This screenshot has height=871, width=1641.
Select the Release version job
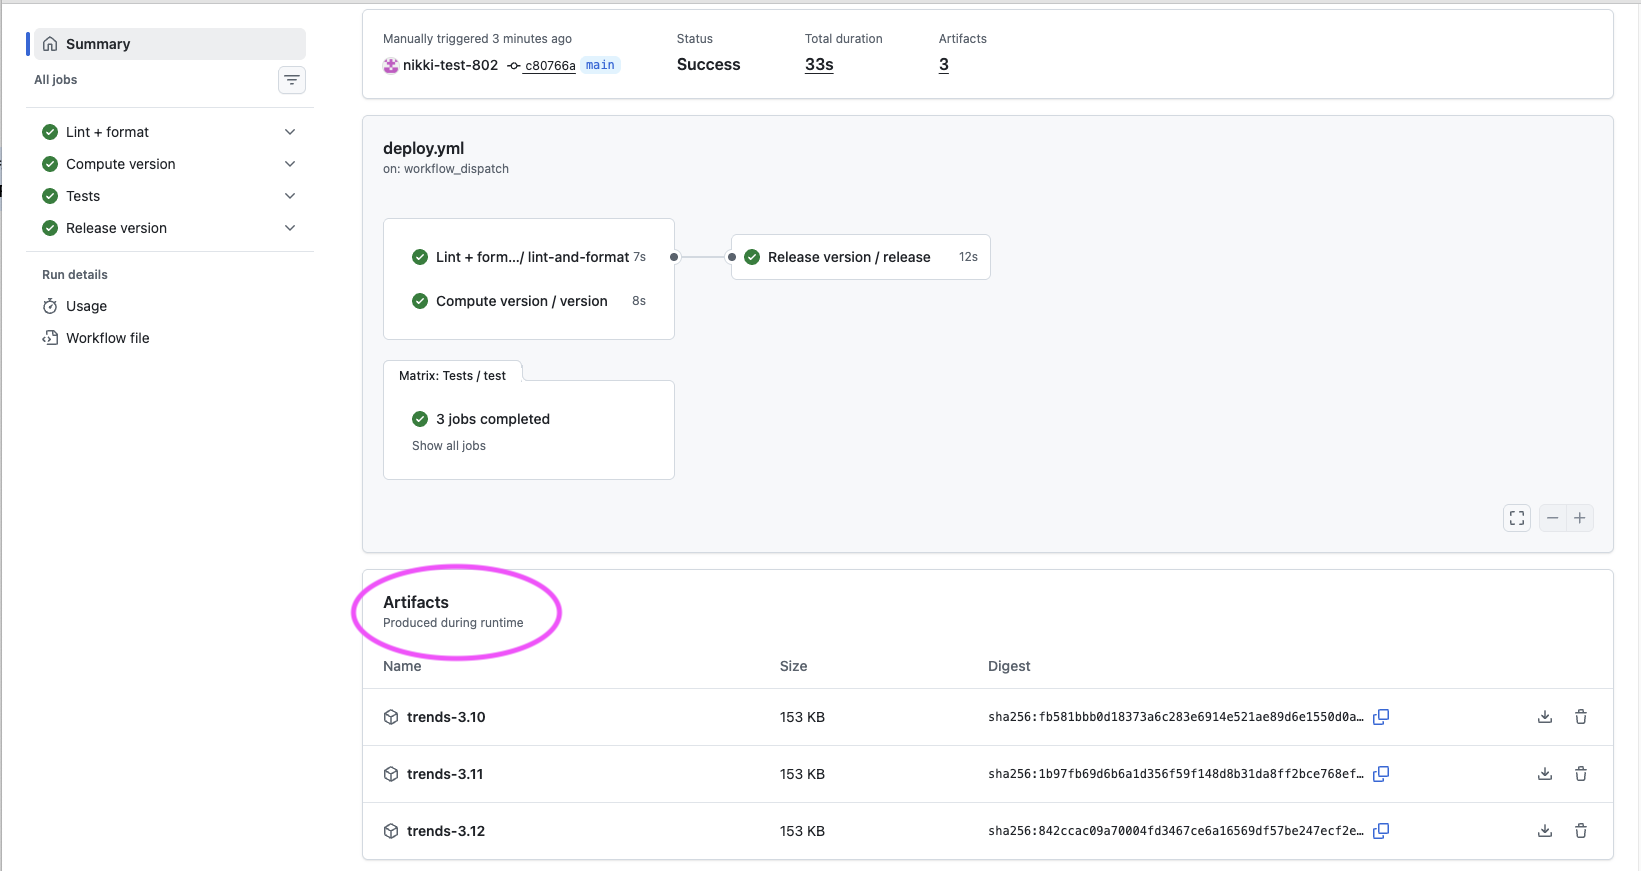116,228
